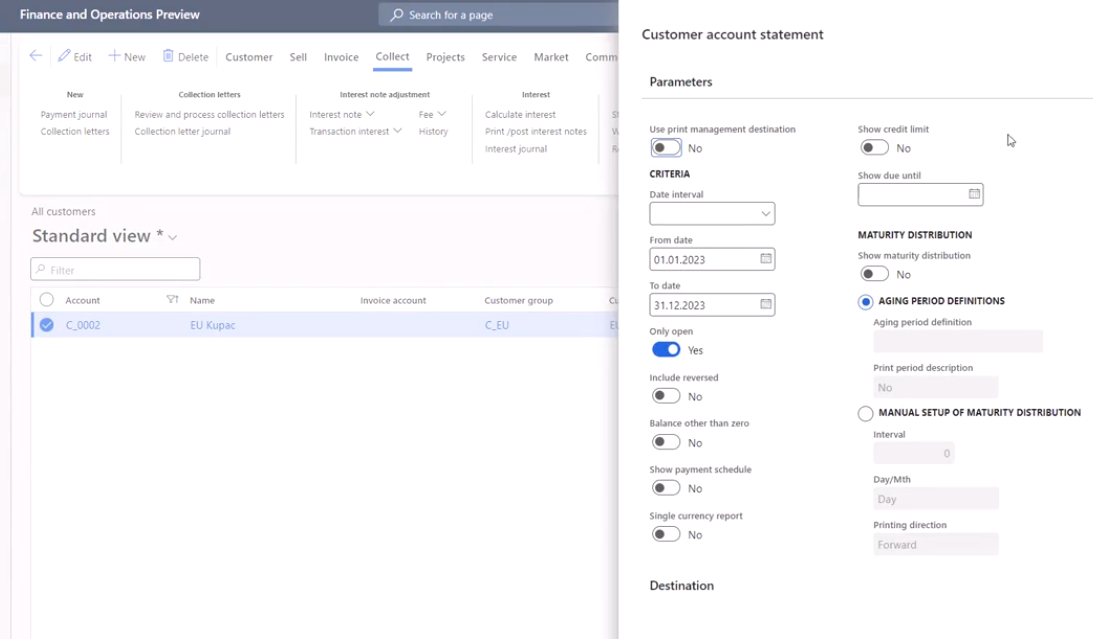Viewport: 1093px width, 639px height.
Task: Expand the Transaction interest dropdown
Action: pos(397,130)
